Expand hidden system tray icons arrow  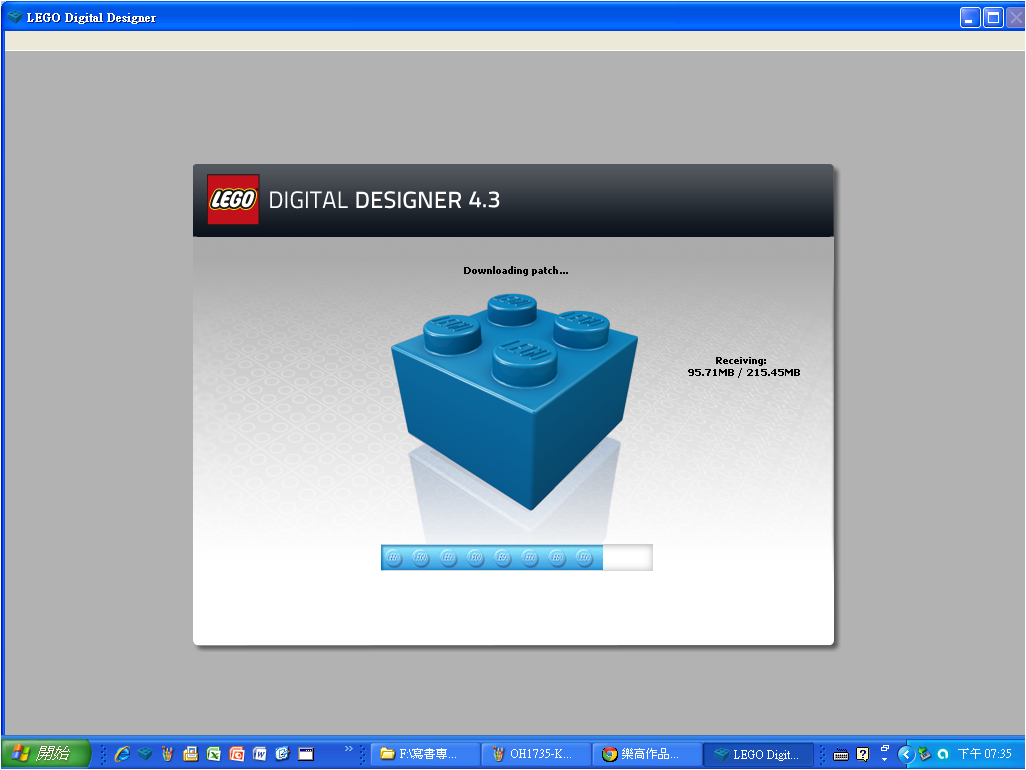[x=906, y=754]
